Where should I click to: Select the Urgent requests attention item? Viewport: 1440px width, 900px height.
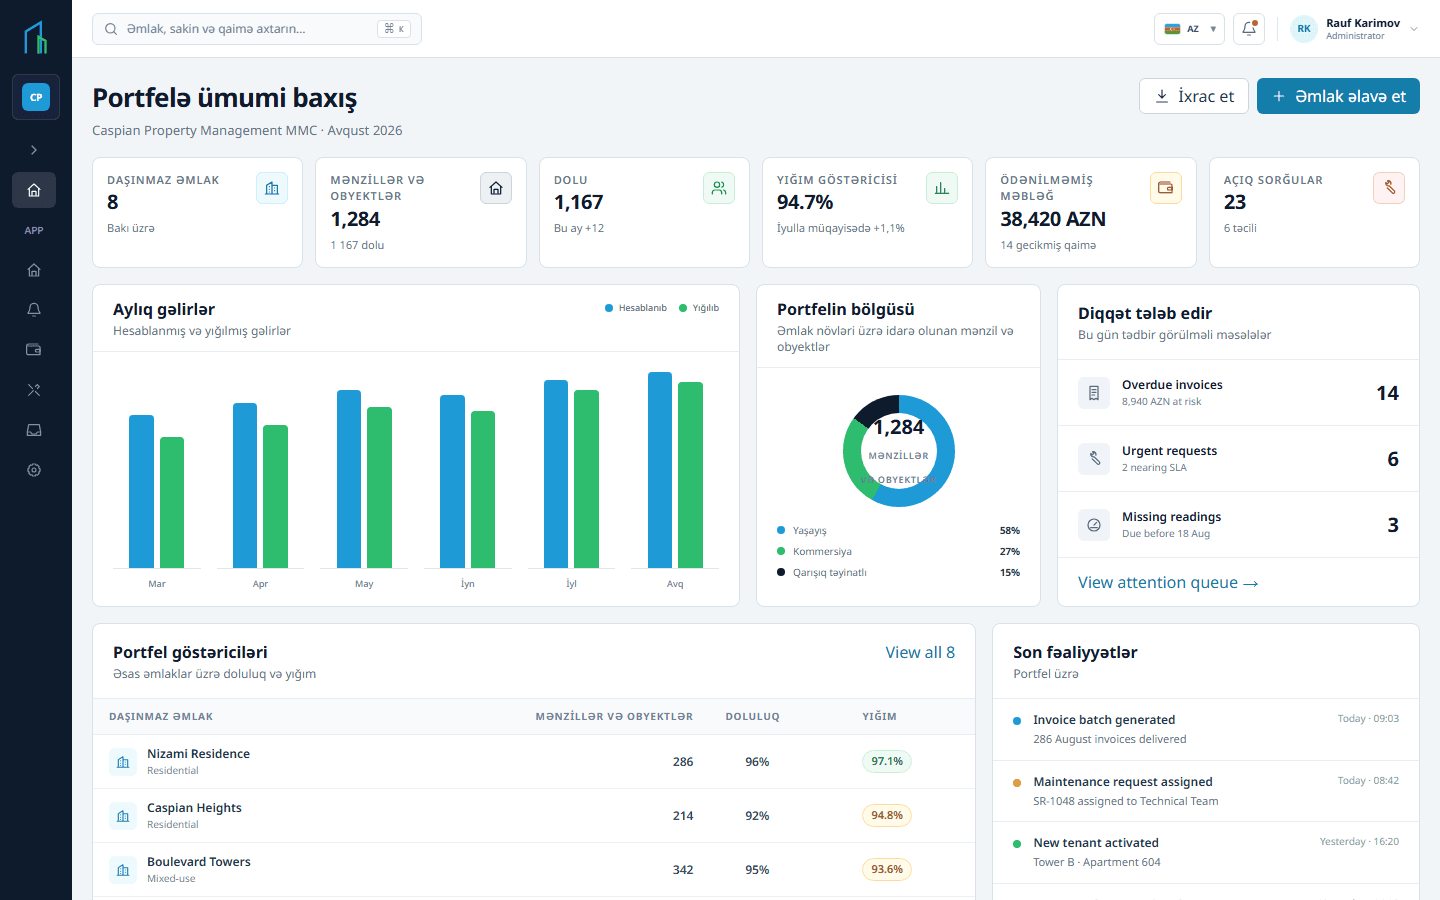[1238, 459]
